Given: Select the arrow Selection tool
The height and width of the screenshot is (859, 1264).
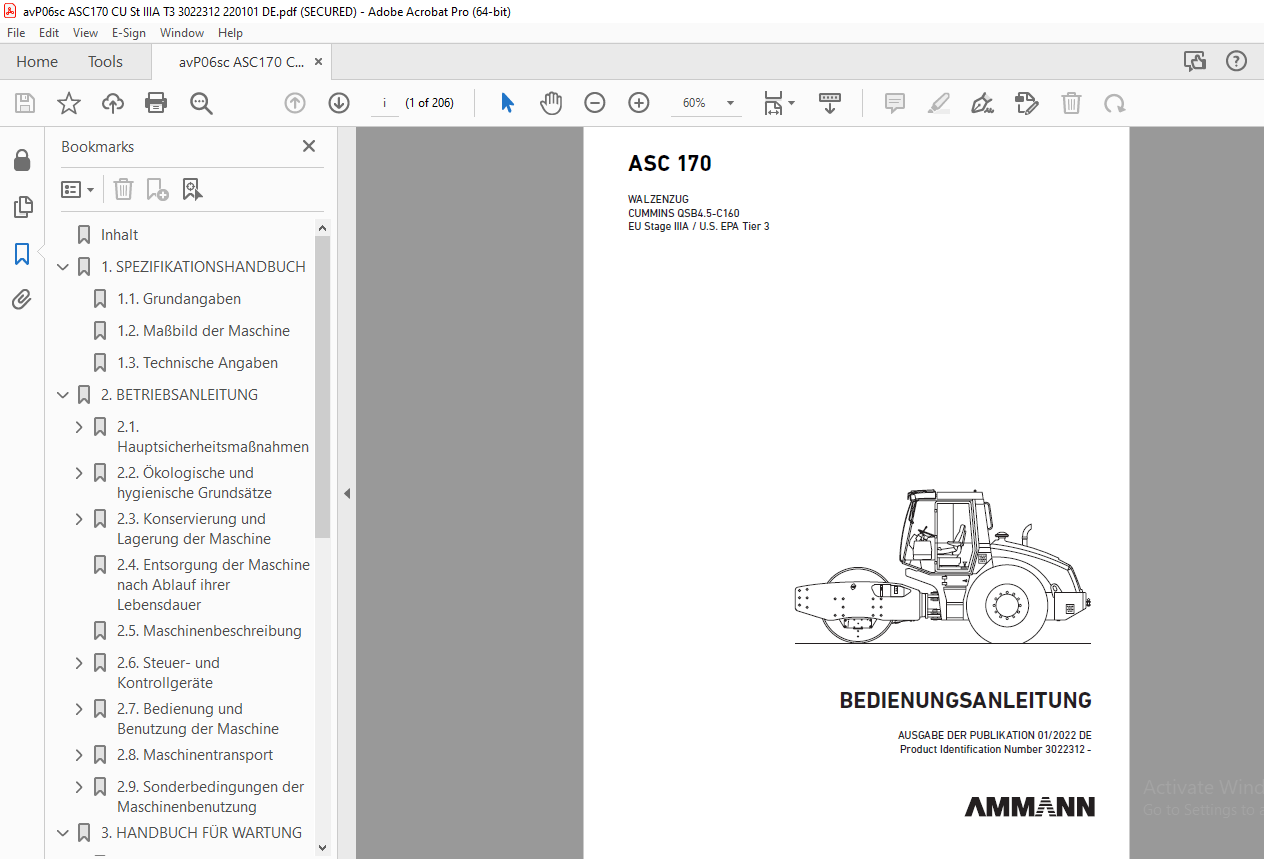Looking at the screenshot, I should click(x=507, y=103).
